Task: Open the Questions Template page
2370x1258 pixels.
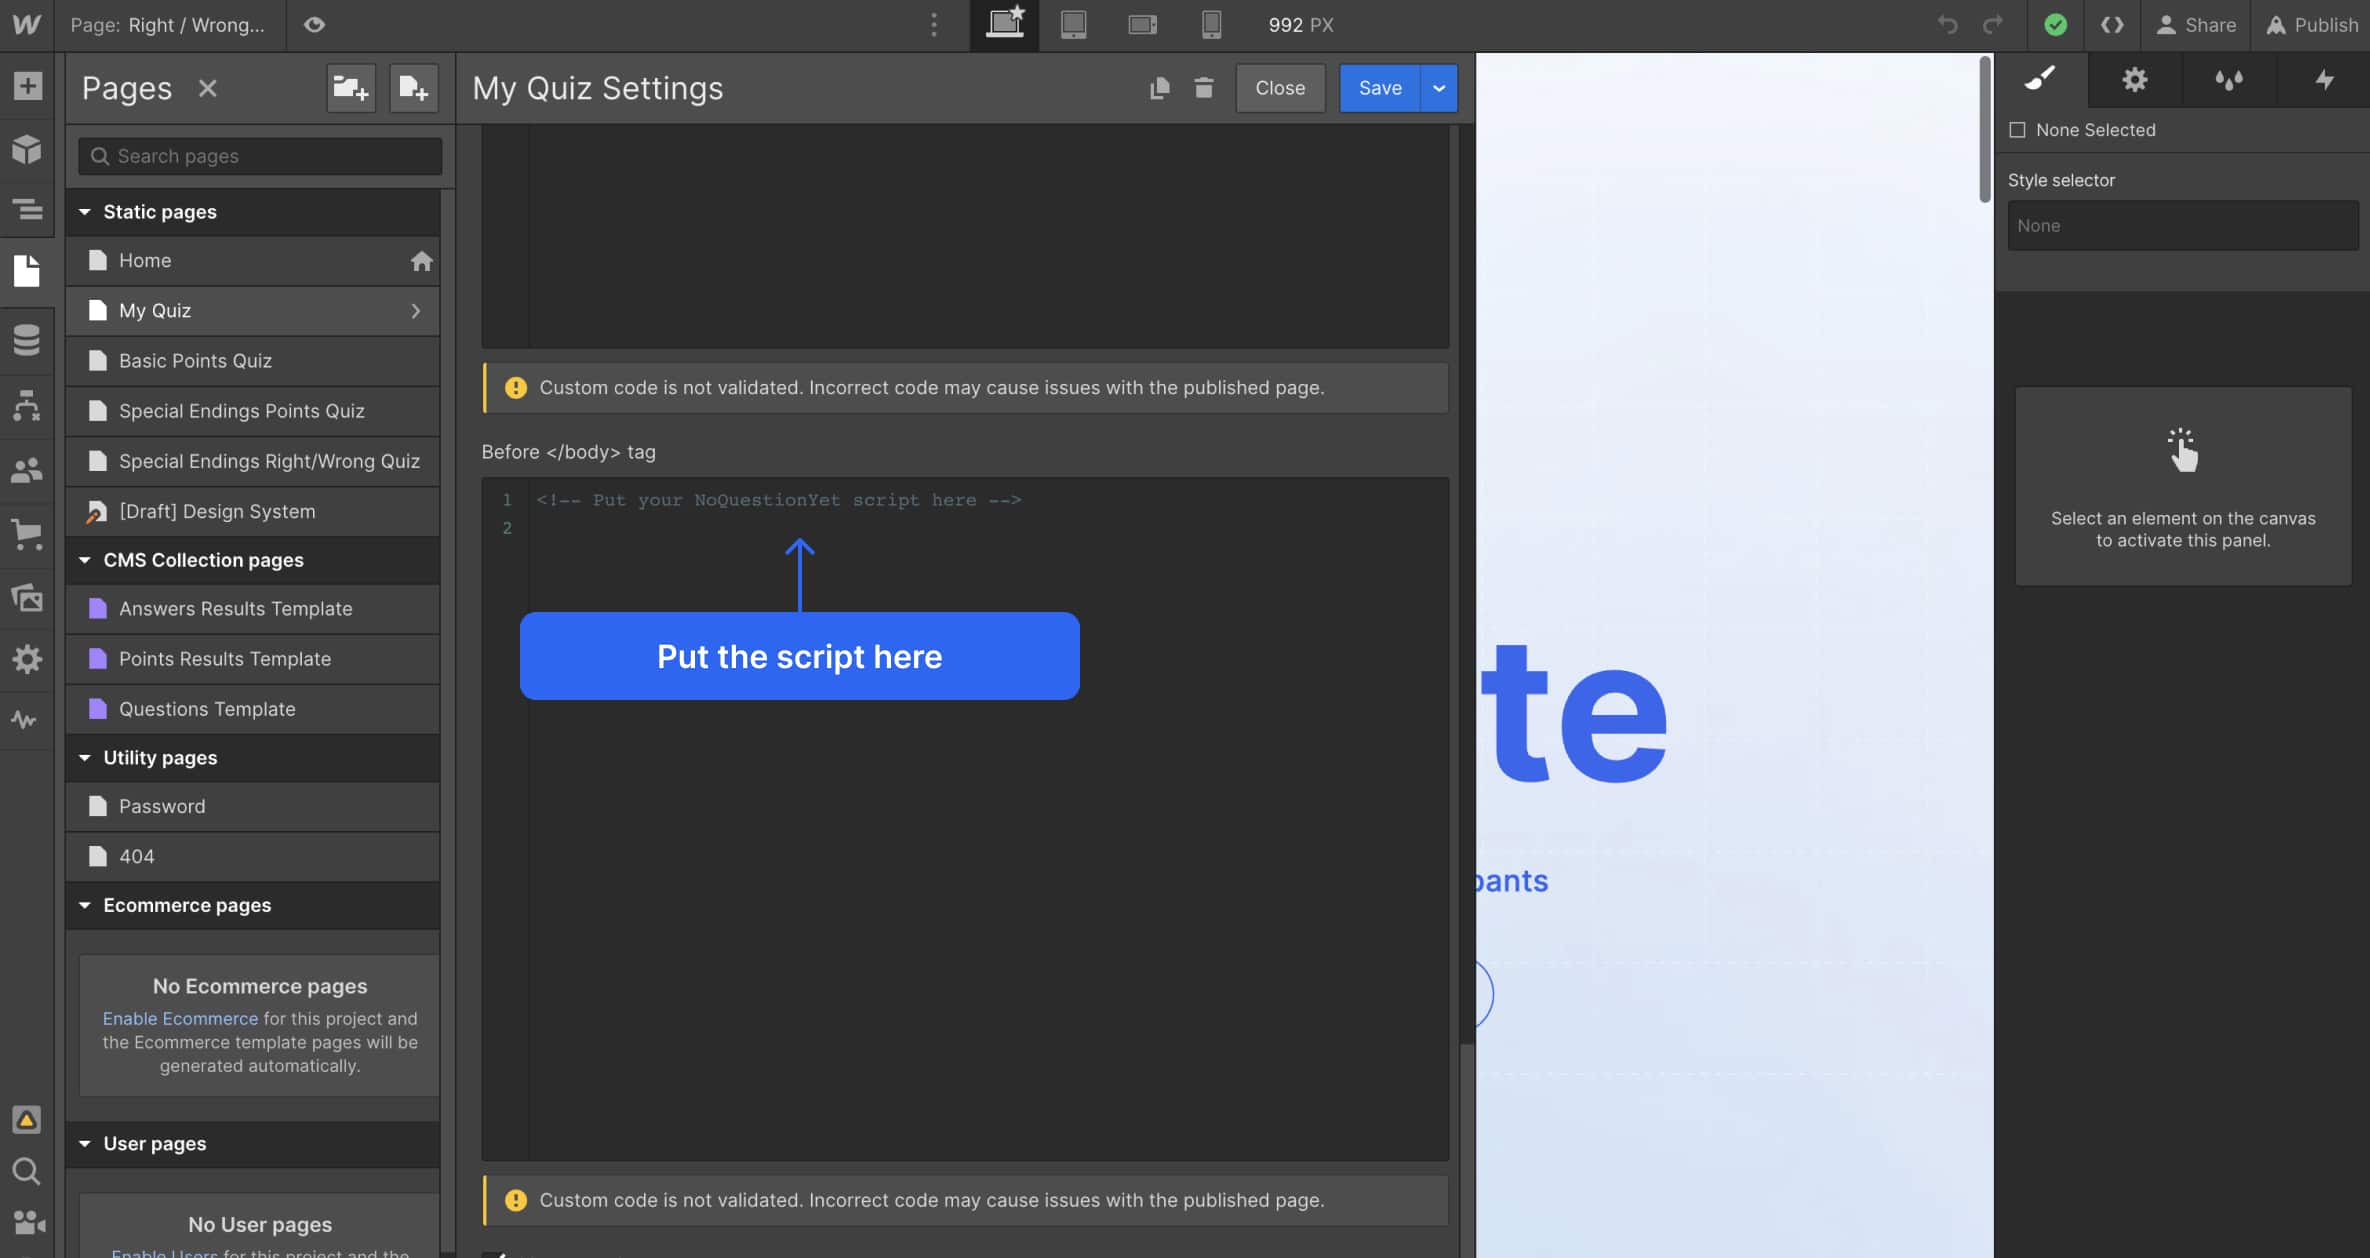Action: pyautogui.click(x=253, y=709)
